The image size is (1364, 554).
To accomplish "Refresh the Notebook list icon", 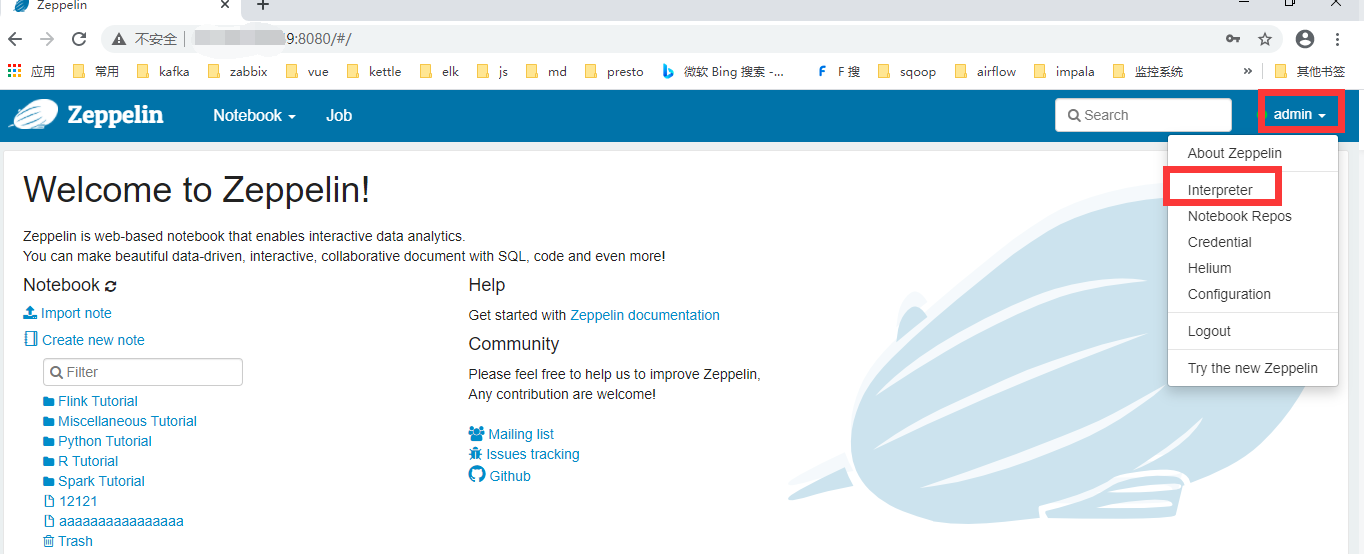I will (x=110, y=286).
